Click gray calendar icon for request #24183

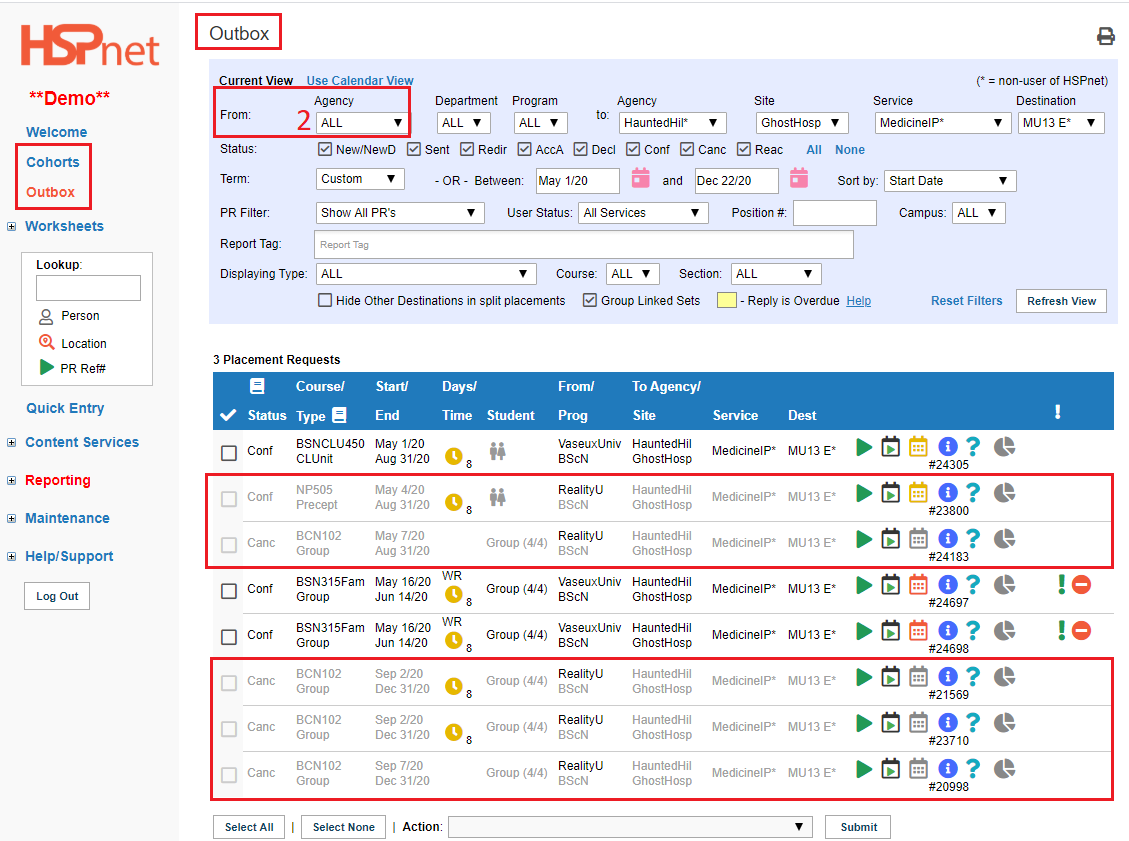click(918, 539)
